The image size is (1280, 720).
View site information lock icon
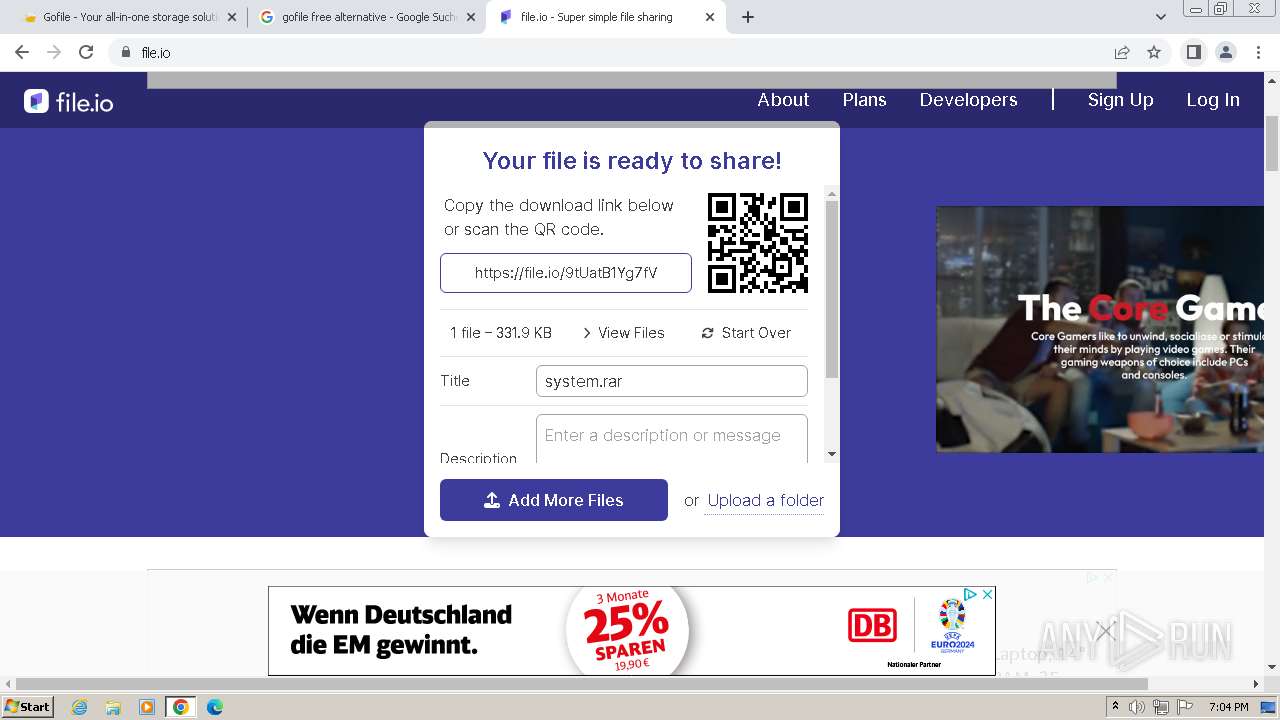point(125,52)
